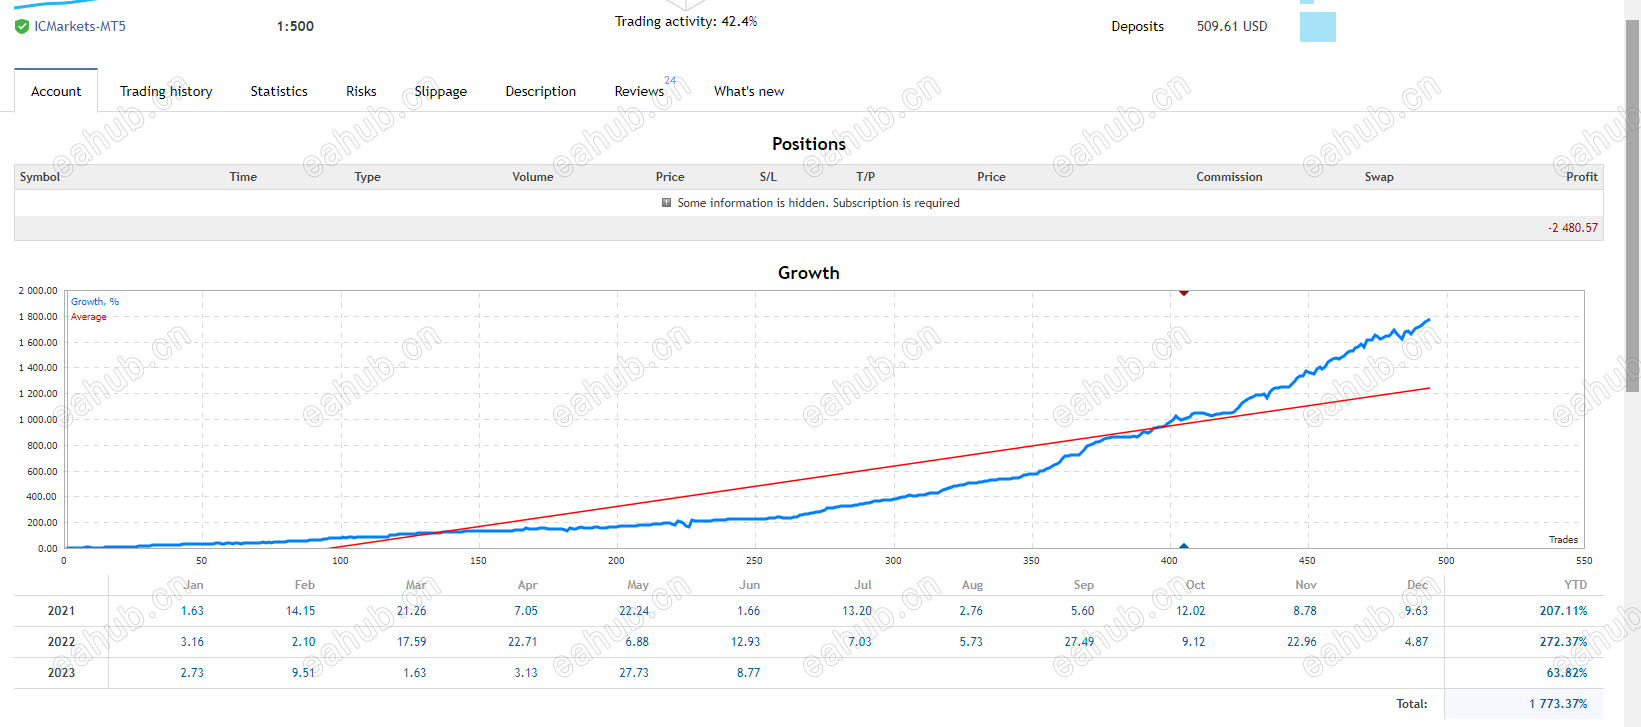The image size is (1641, 727).
Task: Click the blue triangle marker below chart
Action: tap(1184, 546)
